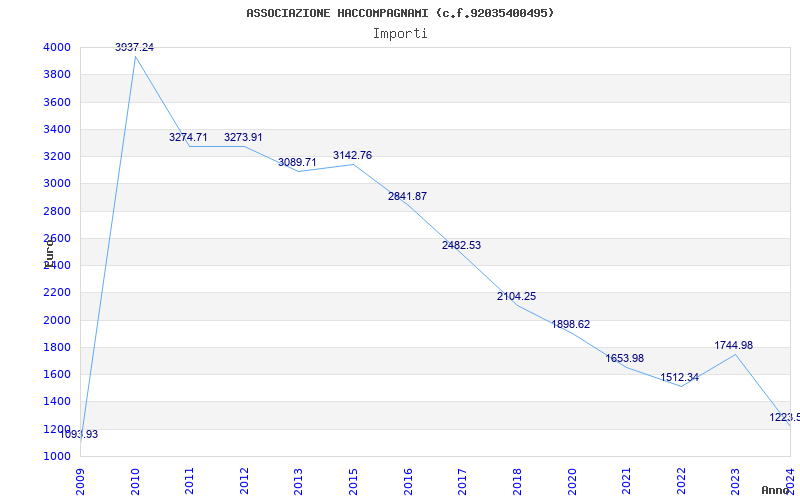Click the 2016 x-axis label
Viewport: 800px width, 500px height.
[x=408, y=482]
